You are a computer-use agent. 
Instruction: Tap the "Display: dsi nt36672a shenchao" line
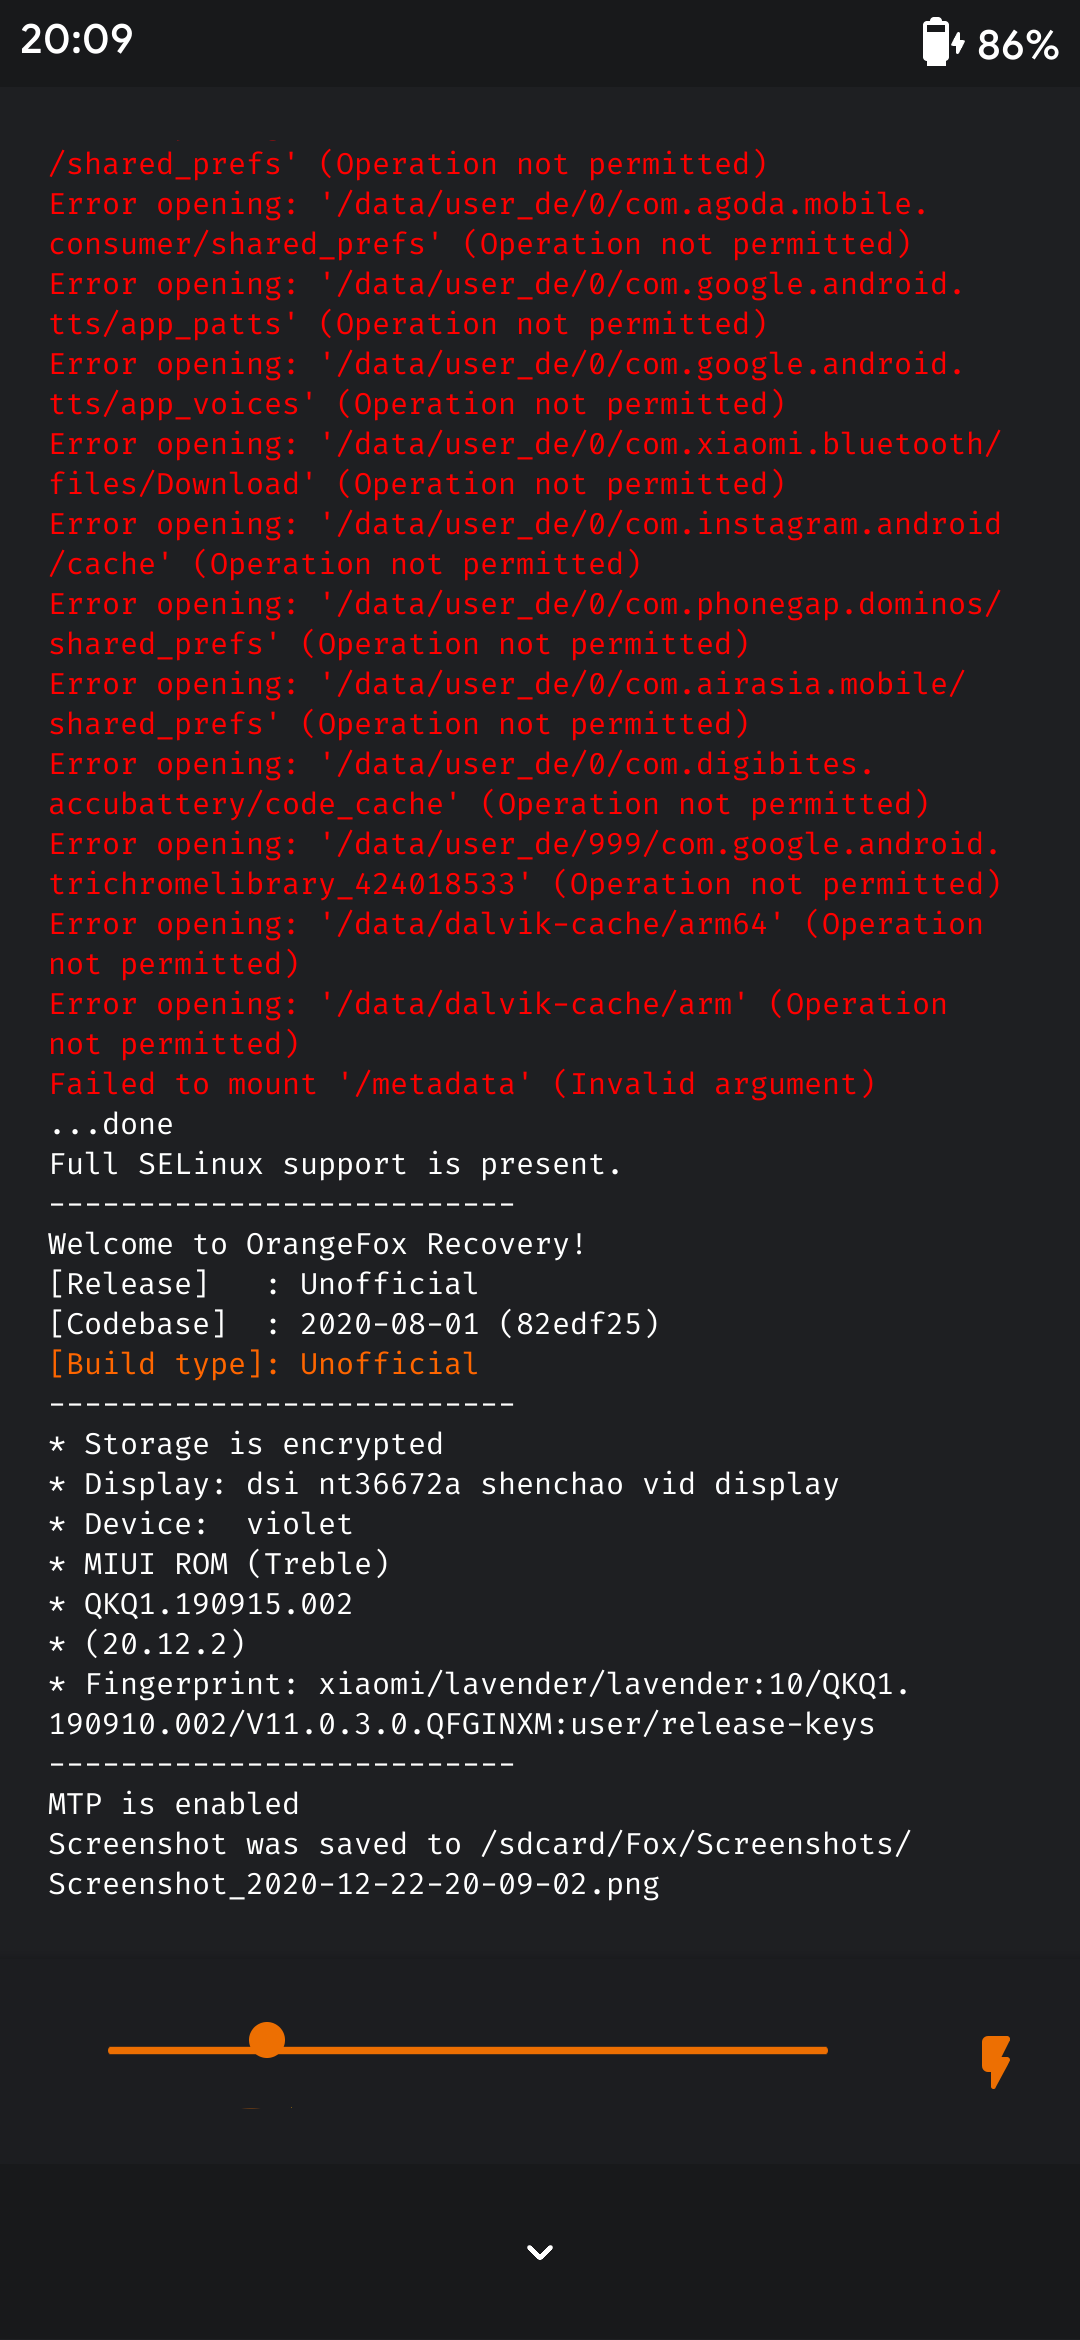tap(444, 1484)
